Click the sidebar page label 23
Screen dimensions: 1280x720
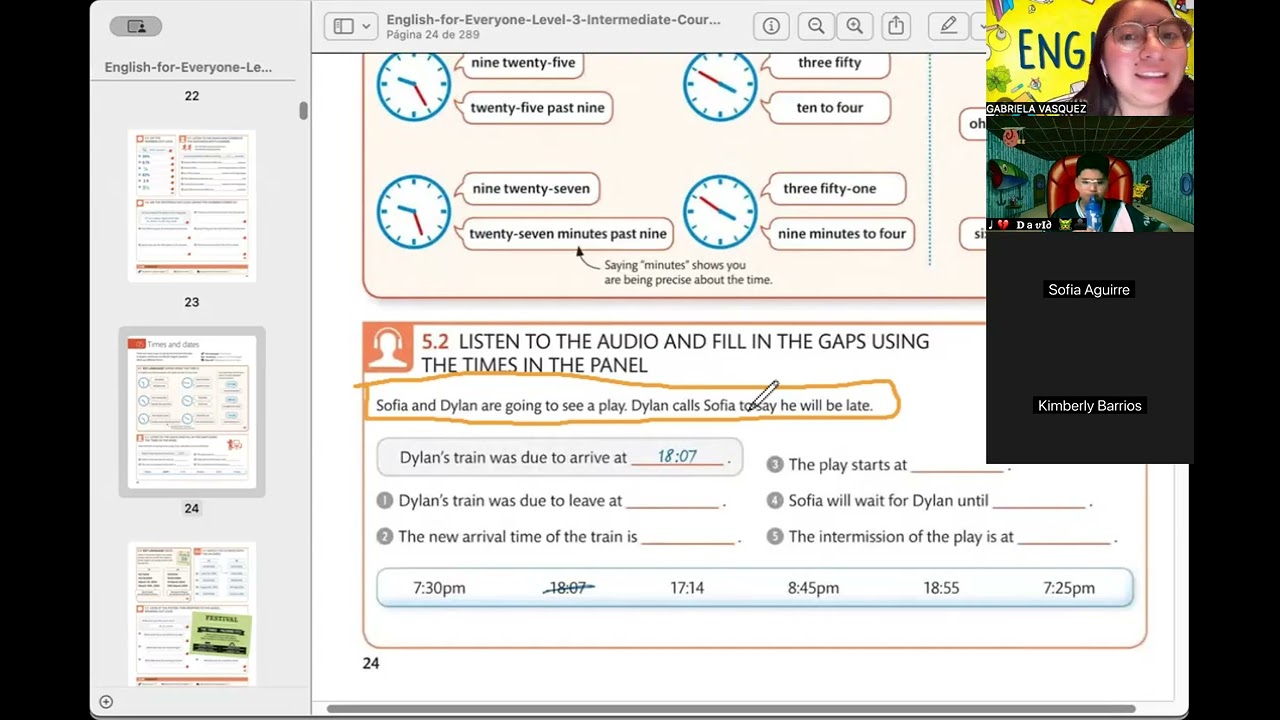pyautogui.click(x=191, y=302)
